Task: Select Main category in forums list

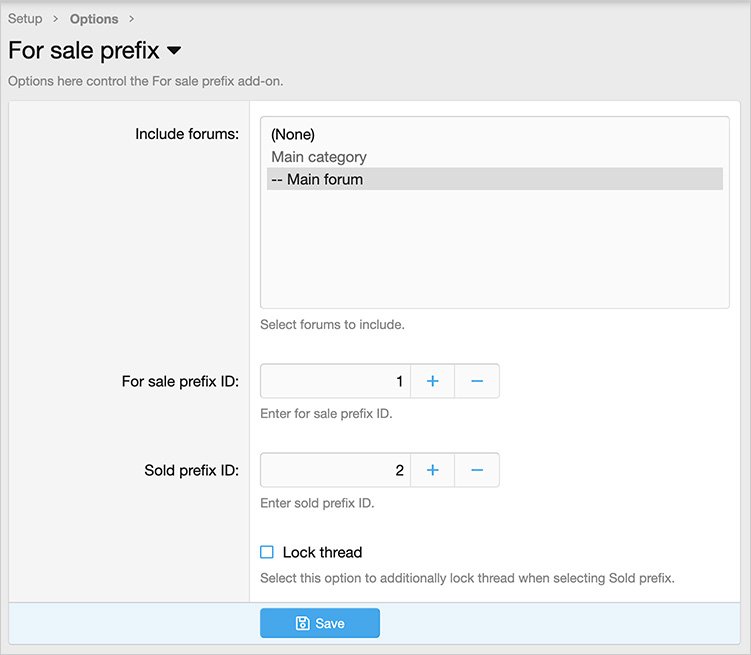Action: [319, 157]
